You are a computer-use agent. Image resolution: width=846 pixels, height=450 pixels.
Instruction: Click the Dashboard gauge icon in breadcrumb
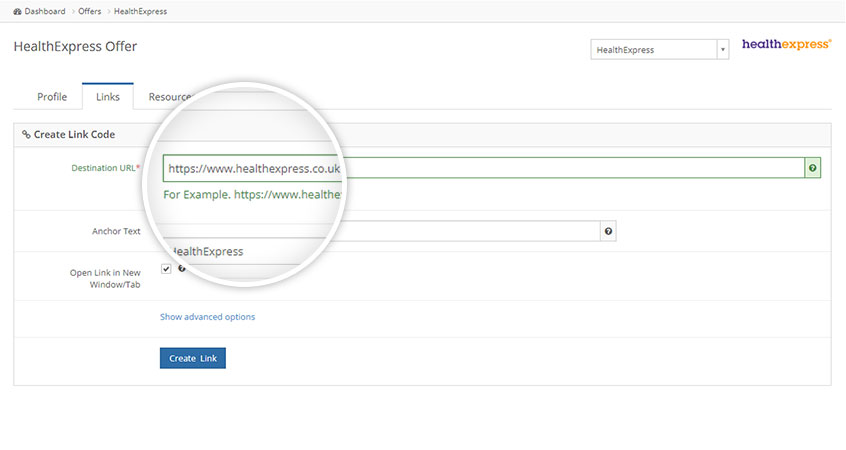pyautogui.click(x=17, y=11)
